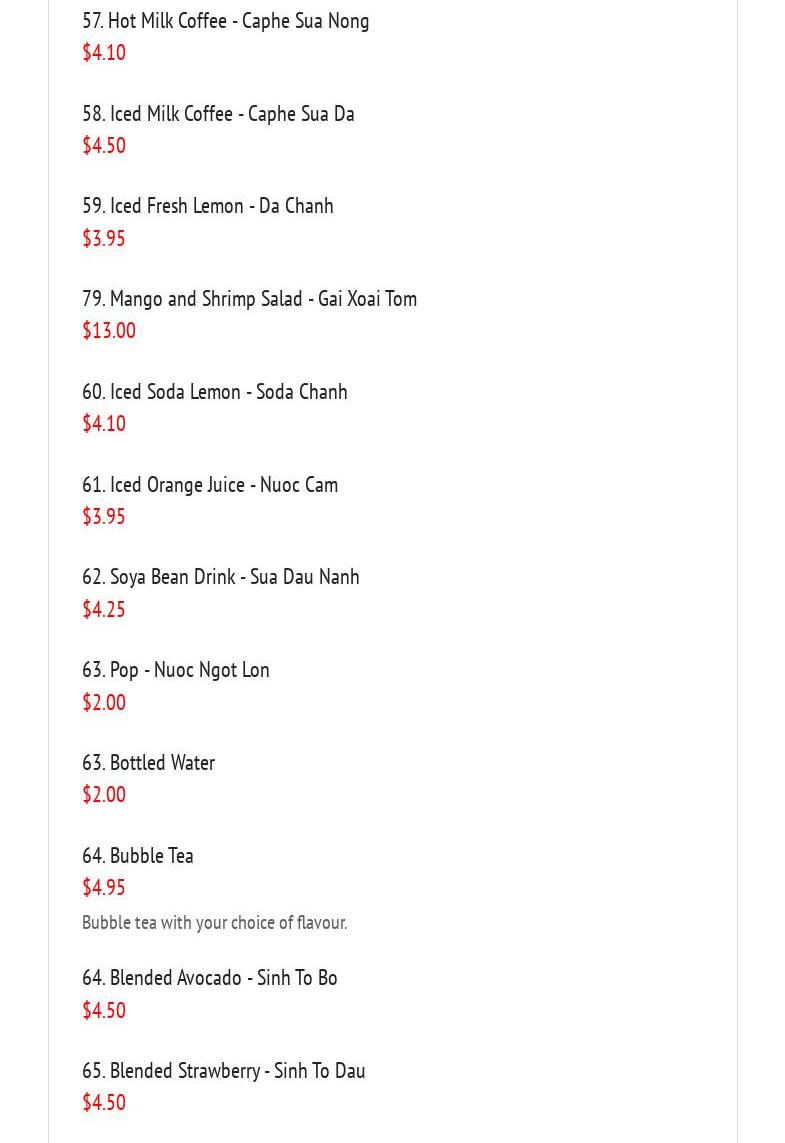Viewport: 785px width, 1143px height.
Task: Open the Iced Milk Coffee - Caphe Sua Da item
Action: [x=218, y=114]
